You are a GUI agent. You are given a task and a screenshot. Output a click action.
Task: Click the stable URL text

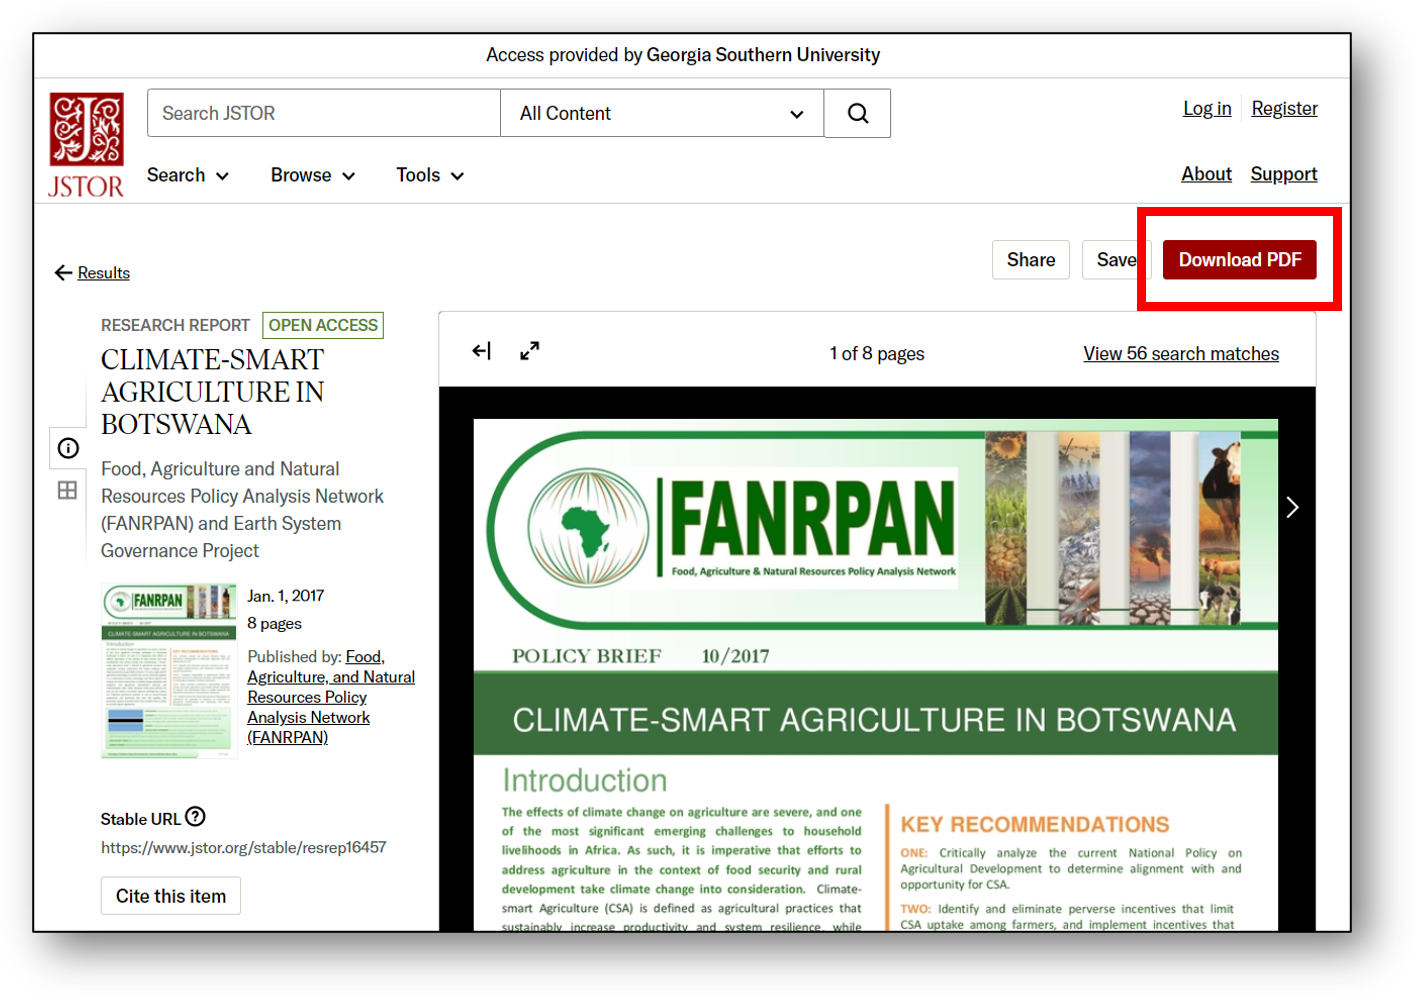(x=243, y=847)
